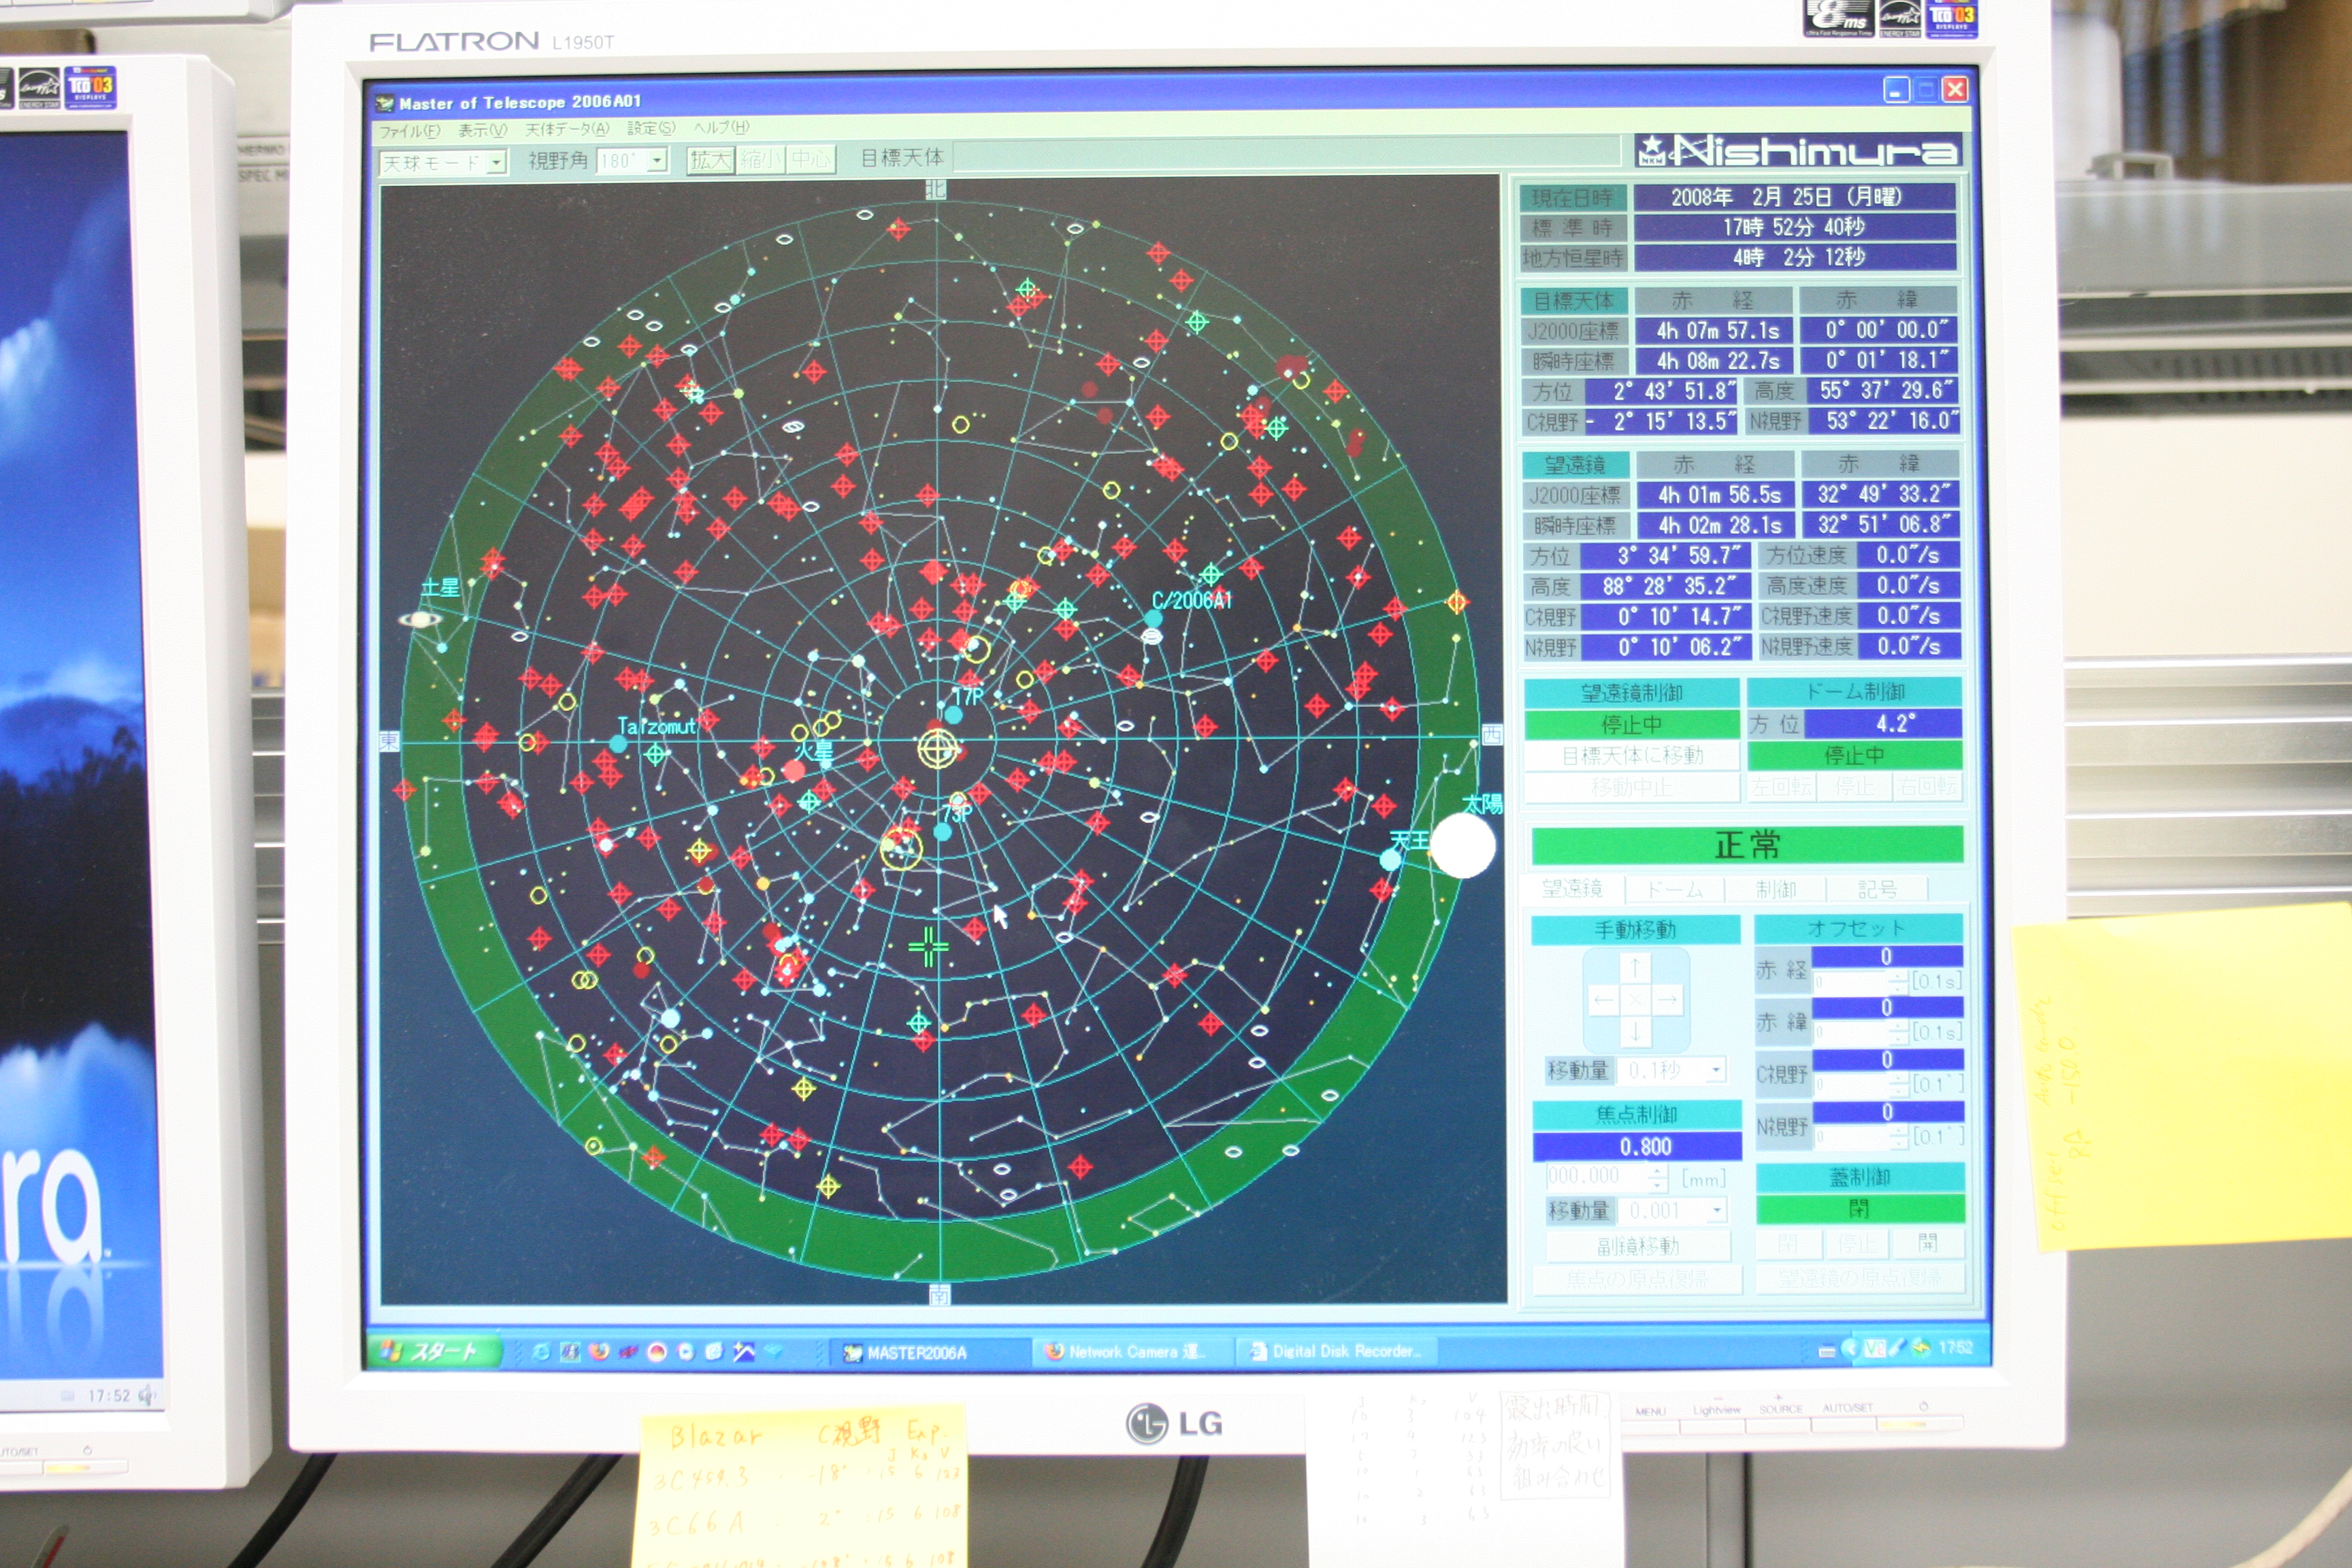Click the 中心 center button
2352x1568 pixels.
(x=811, y=160)
